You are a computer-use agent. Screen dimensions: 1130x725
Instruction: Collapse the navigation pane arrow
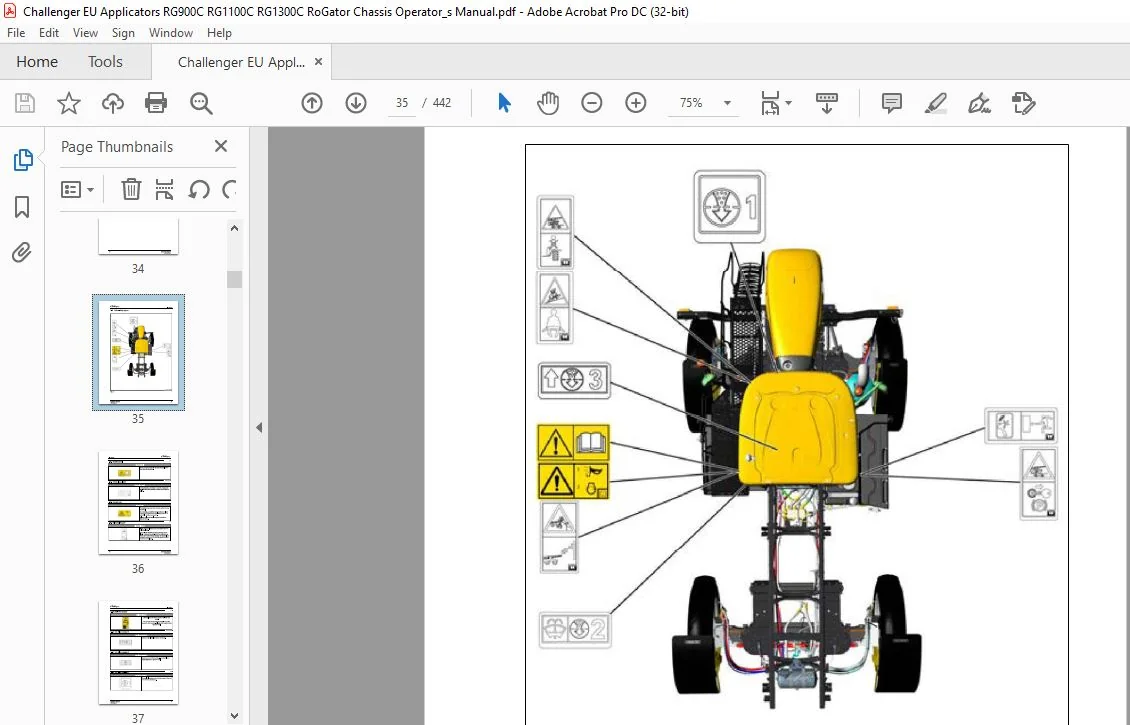tap(259, 427)
